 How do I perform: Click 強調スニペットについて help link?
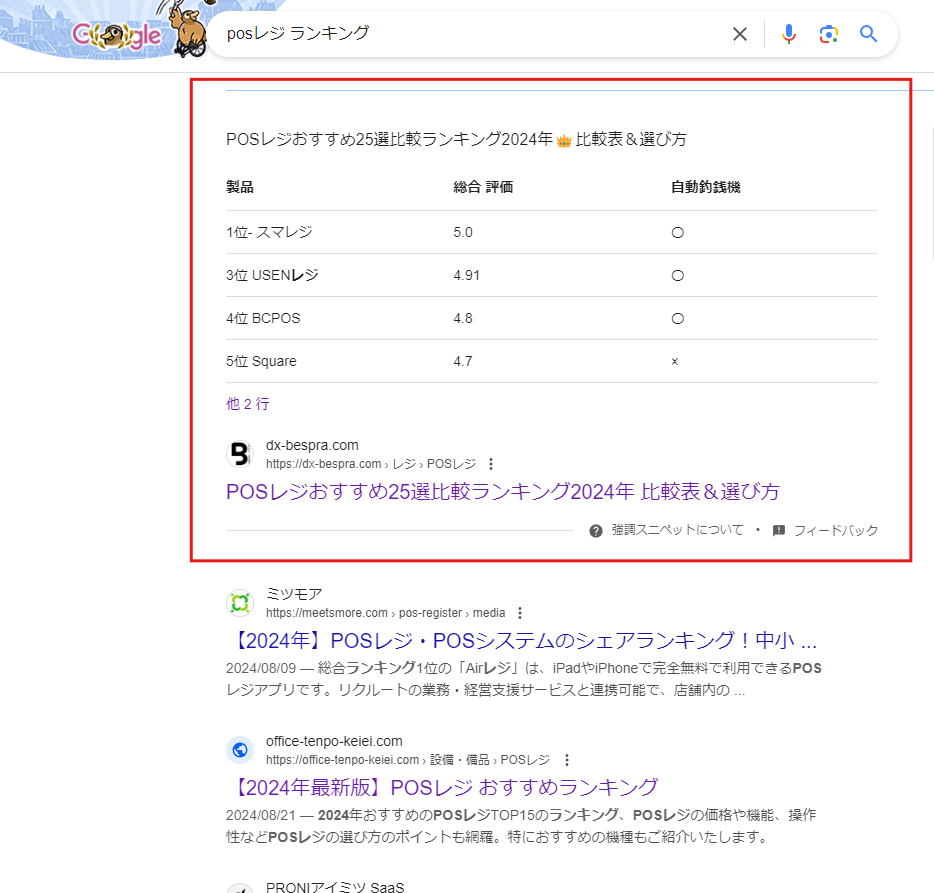[677, 530]
